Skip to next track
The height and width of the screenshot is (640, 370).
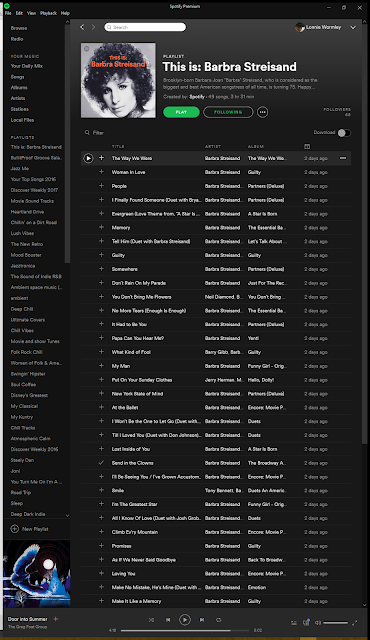point(202,620)
